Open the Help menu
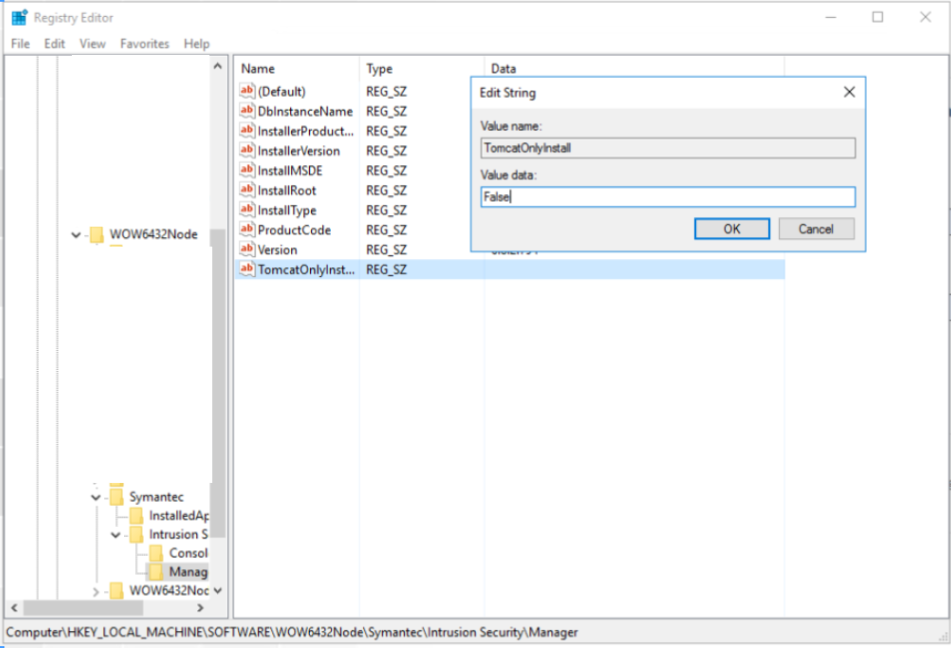 (x=197, y=44)
